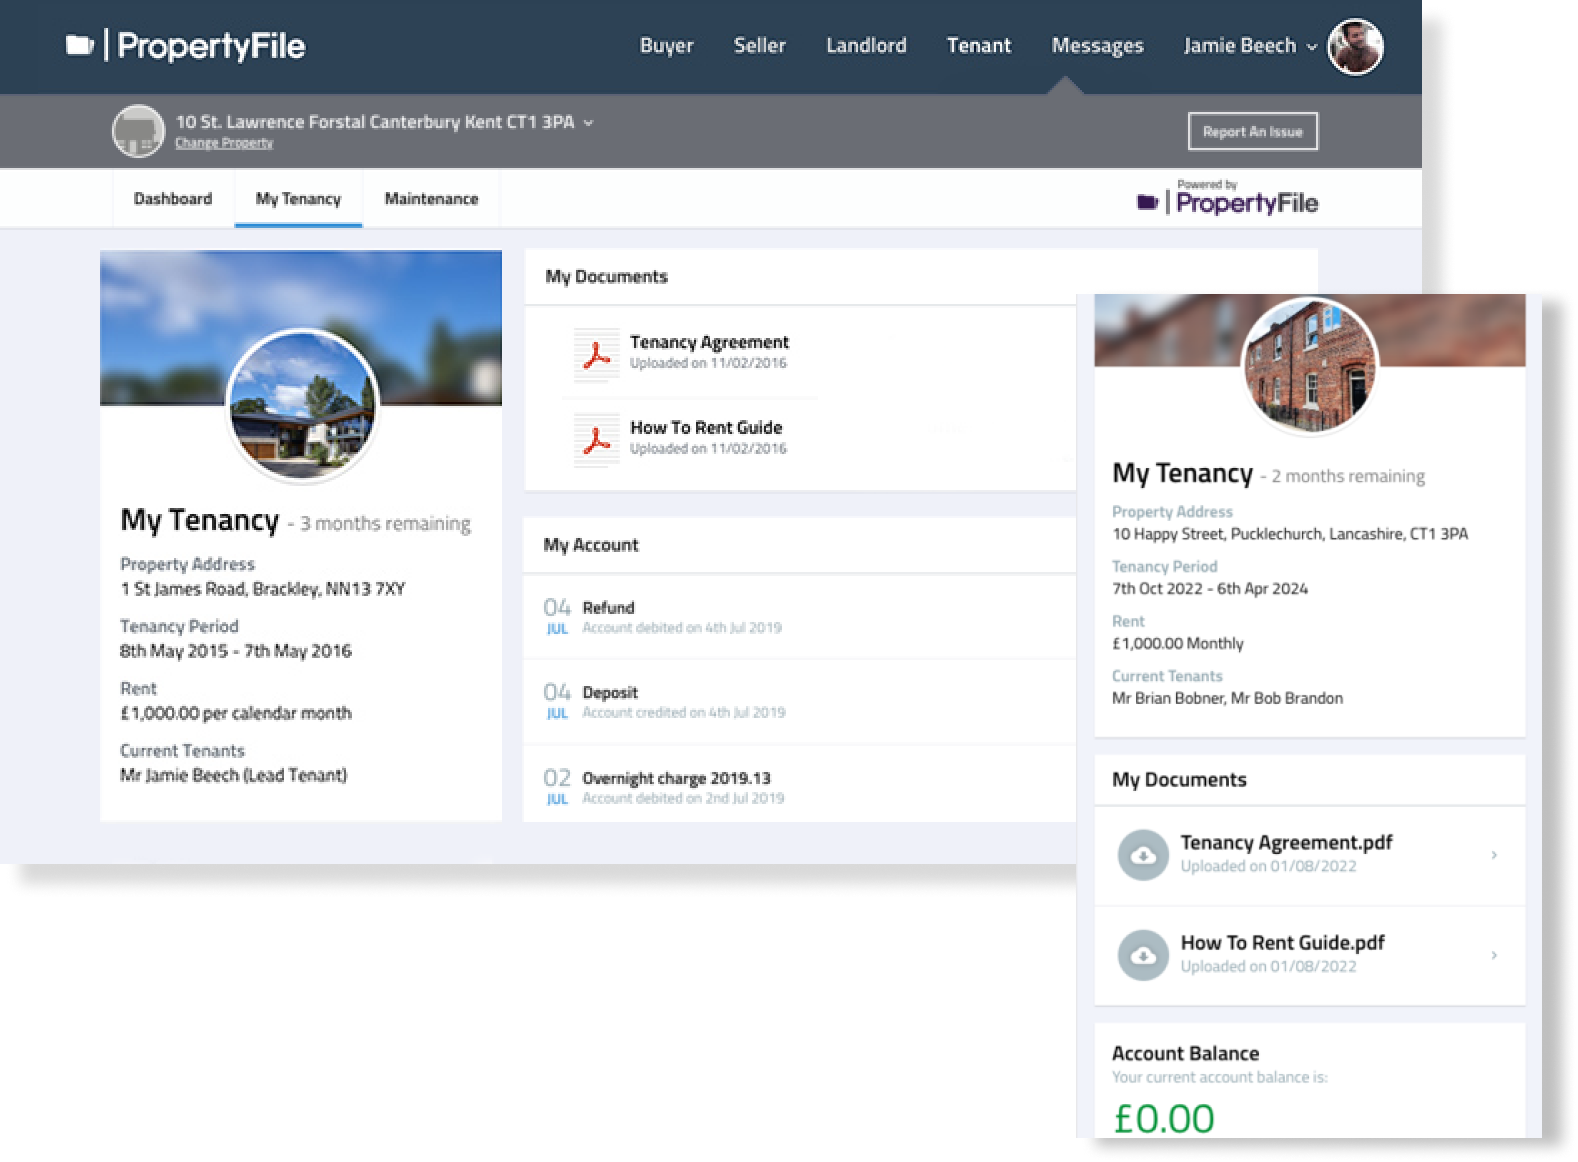
Task: Click the PropertyFile folder logo icon
Action: (x=80, y=46)
